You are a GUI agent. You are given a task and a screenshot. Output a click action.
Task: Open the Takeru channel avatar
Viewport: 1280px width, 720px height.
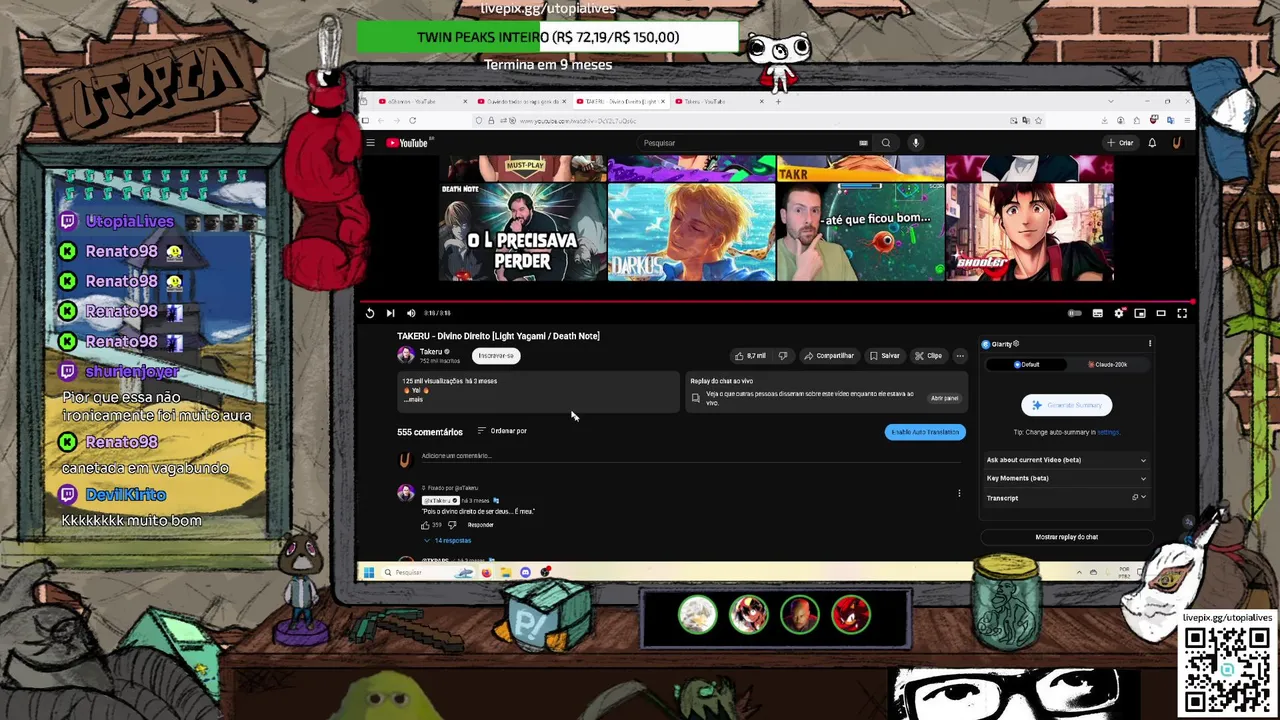tap(406, 355)
